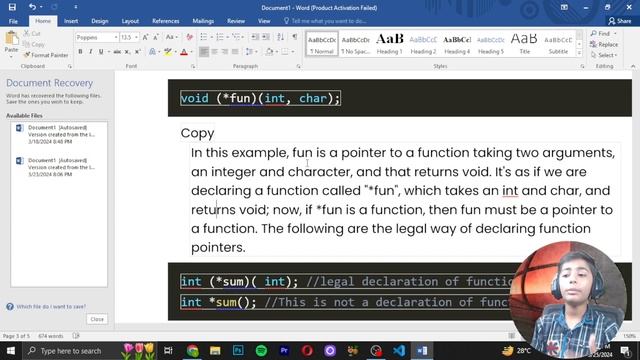Toggle bold formatting
Screen dimensions: 640x360
coord(80,52)
